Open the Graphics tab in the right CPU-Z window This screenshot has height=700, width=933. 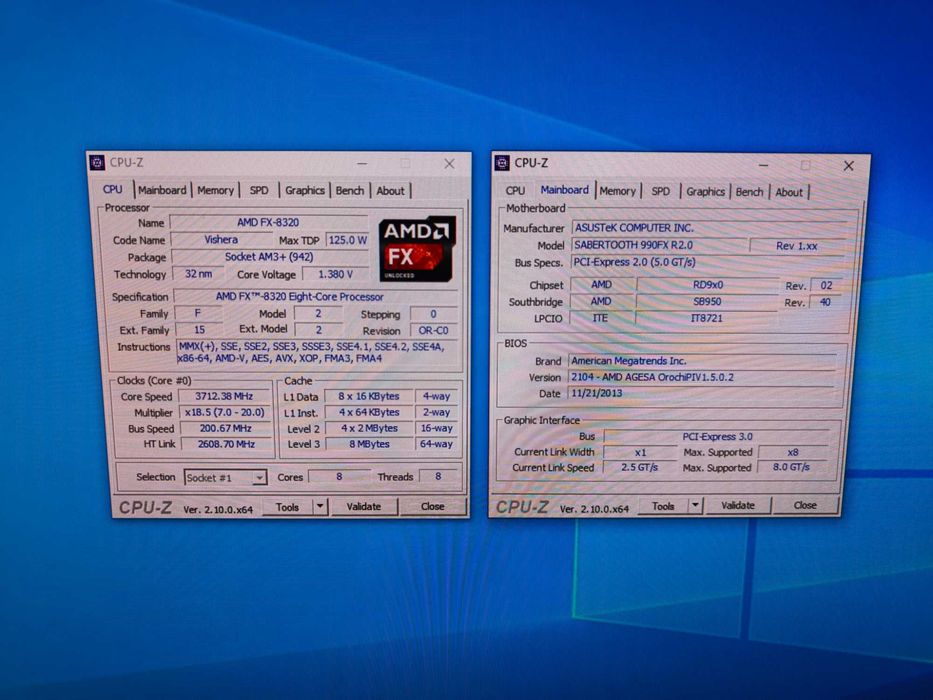pos(706,192)
